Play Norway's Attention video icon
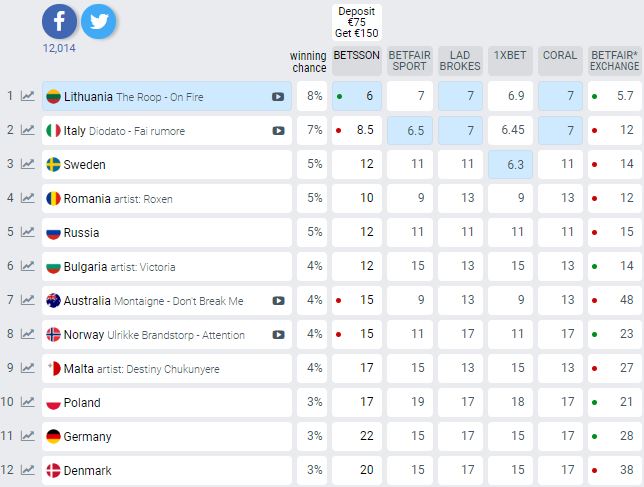Screen dimensions: 644x487 pos(278,335)
